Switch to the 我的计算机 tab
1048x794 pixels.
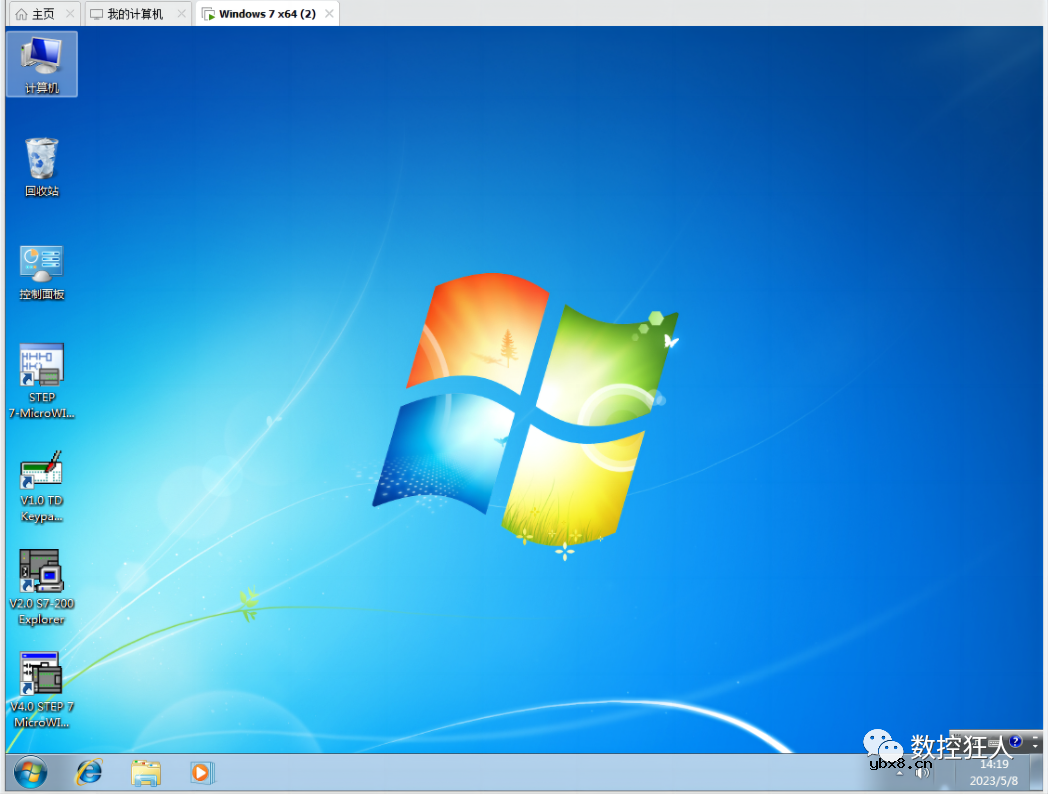pyautogui.click(x=135, y=14)
